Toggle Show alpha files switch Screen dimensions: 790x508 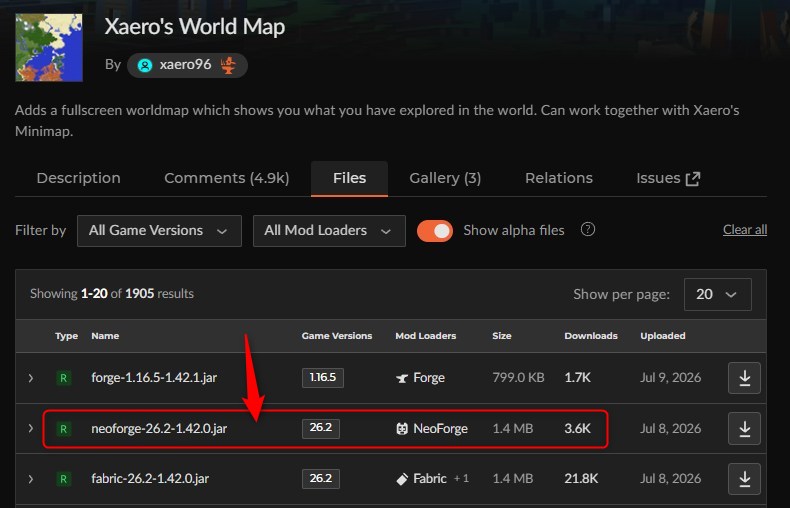pos(435,231)
